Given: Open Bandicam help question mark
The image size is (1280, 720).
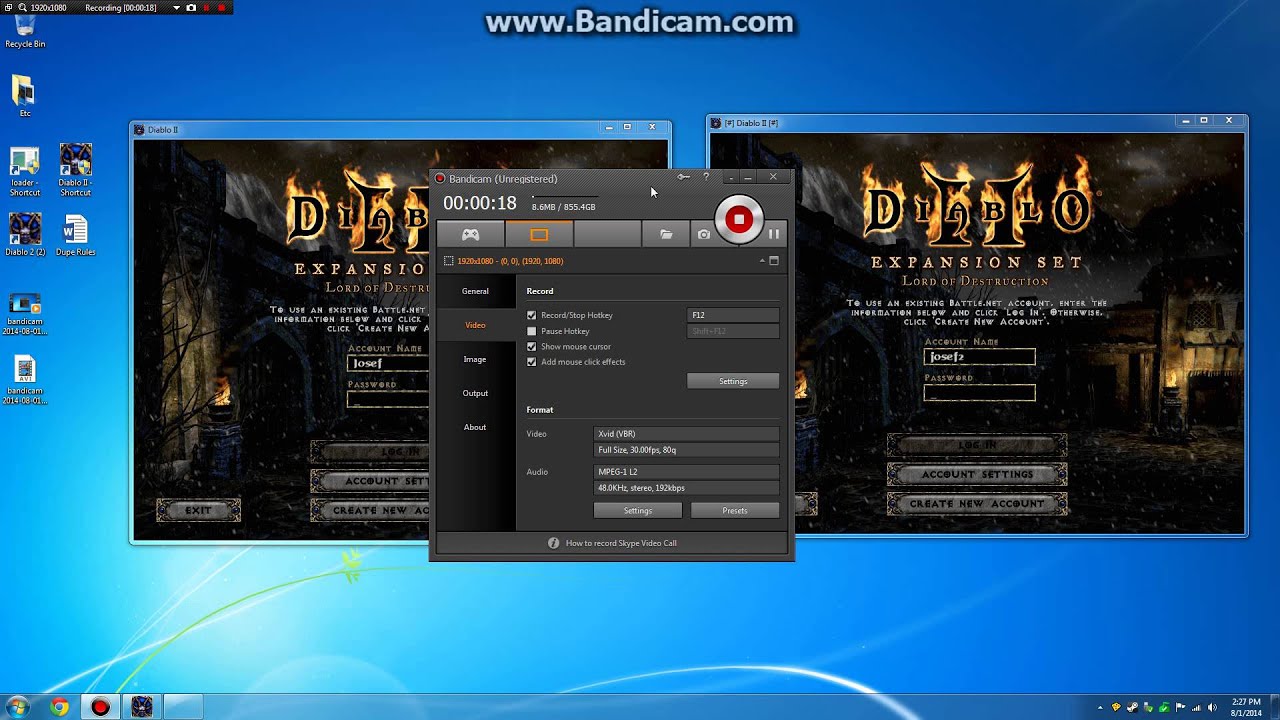Looking at the screenshot, I should [706, 177].
